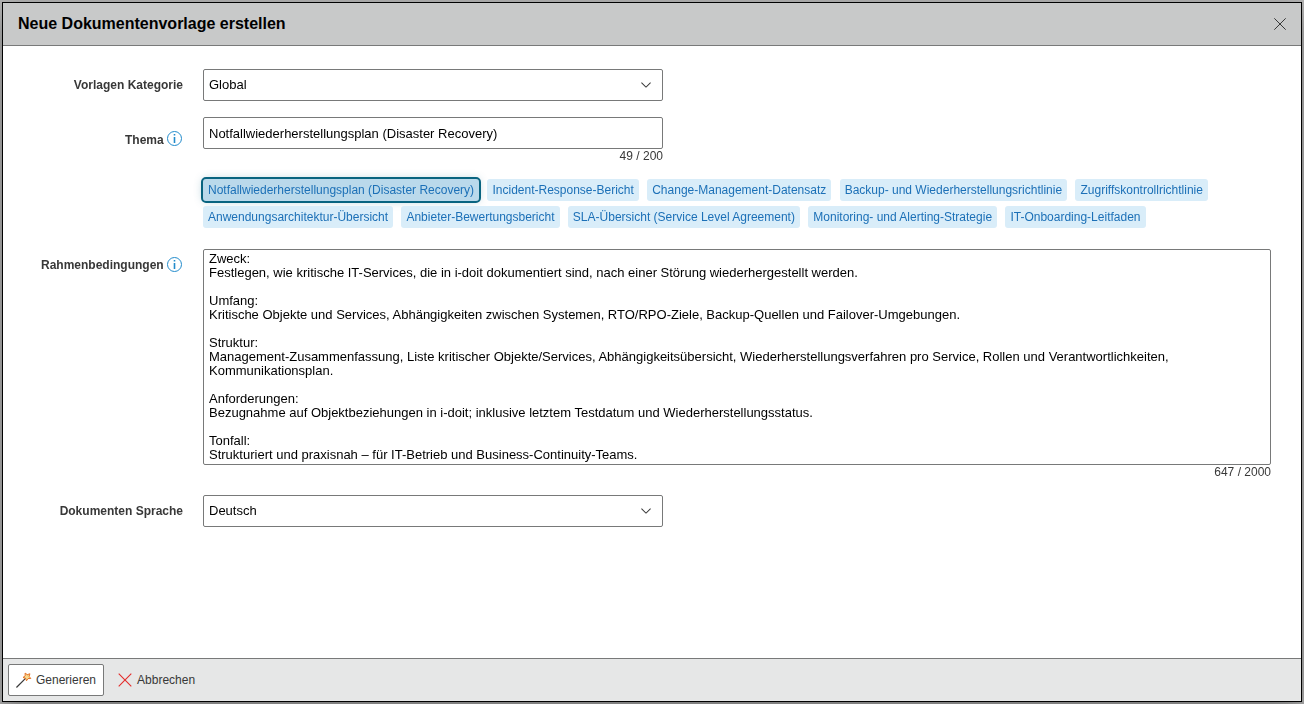
Task: Click the Dokumenten Sprache label
Action: coord(121,511)
